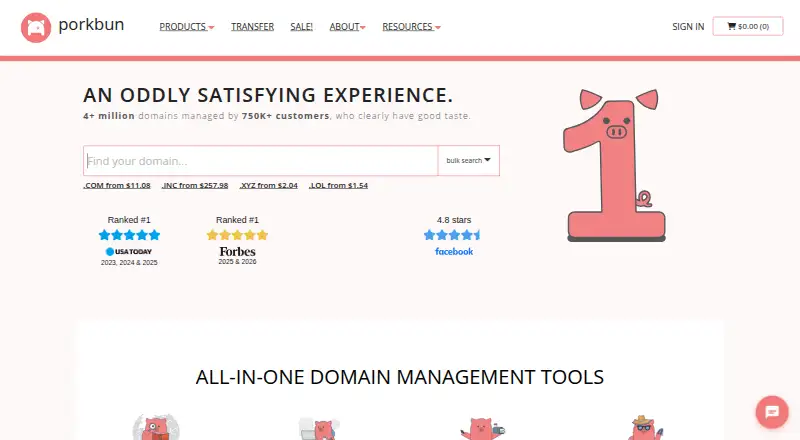Click pig holding camera illustration

click(482, 428)
